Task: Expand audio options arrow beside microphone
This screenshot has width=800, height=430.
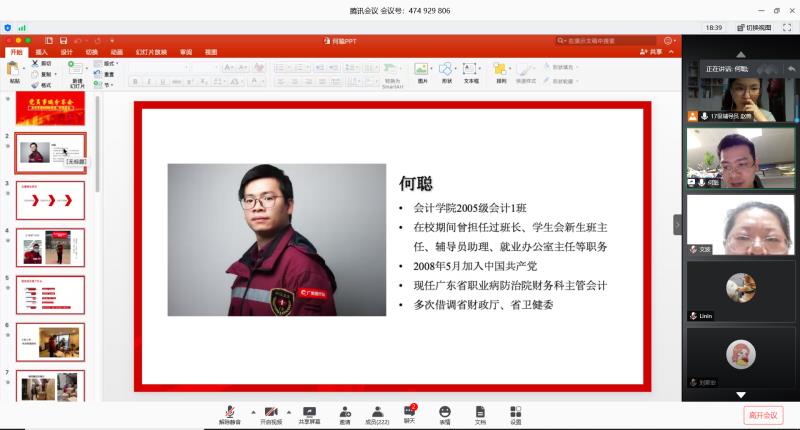Action: (253, 412)
